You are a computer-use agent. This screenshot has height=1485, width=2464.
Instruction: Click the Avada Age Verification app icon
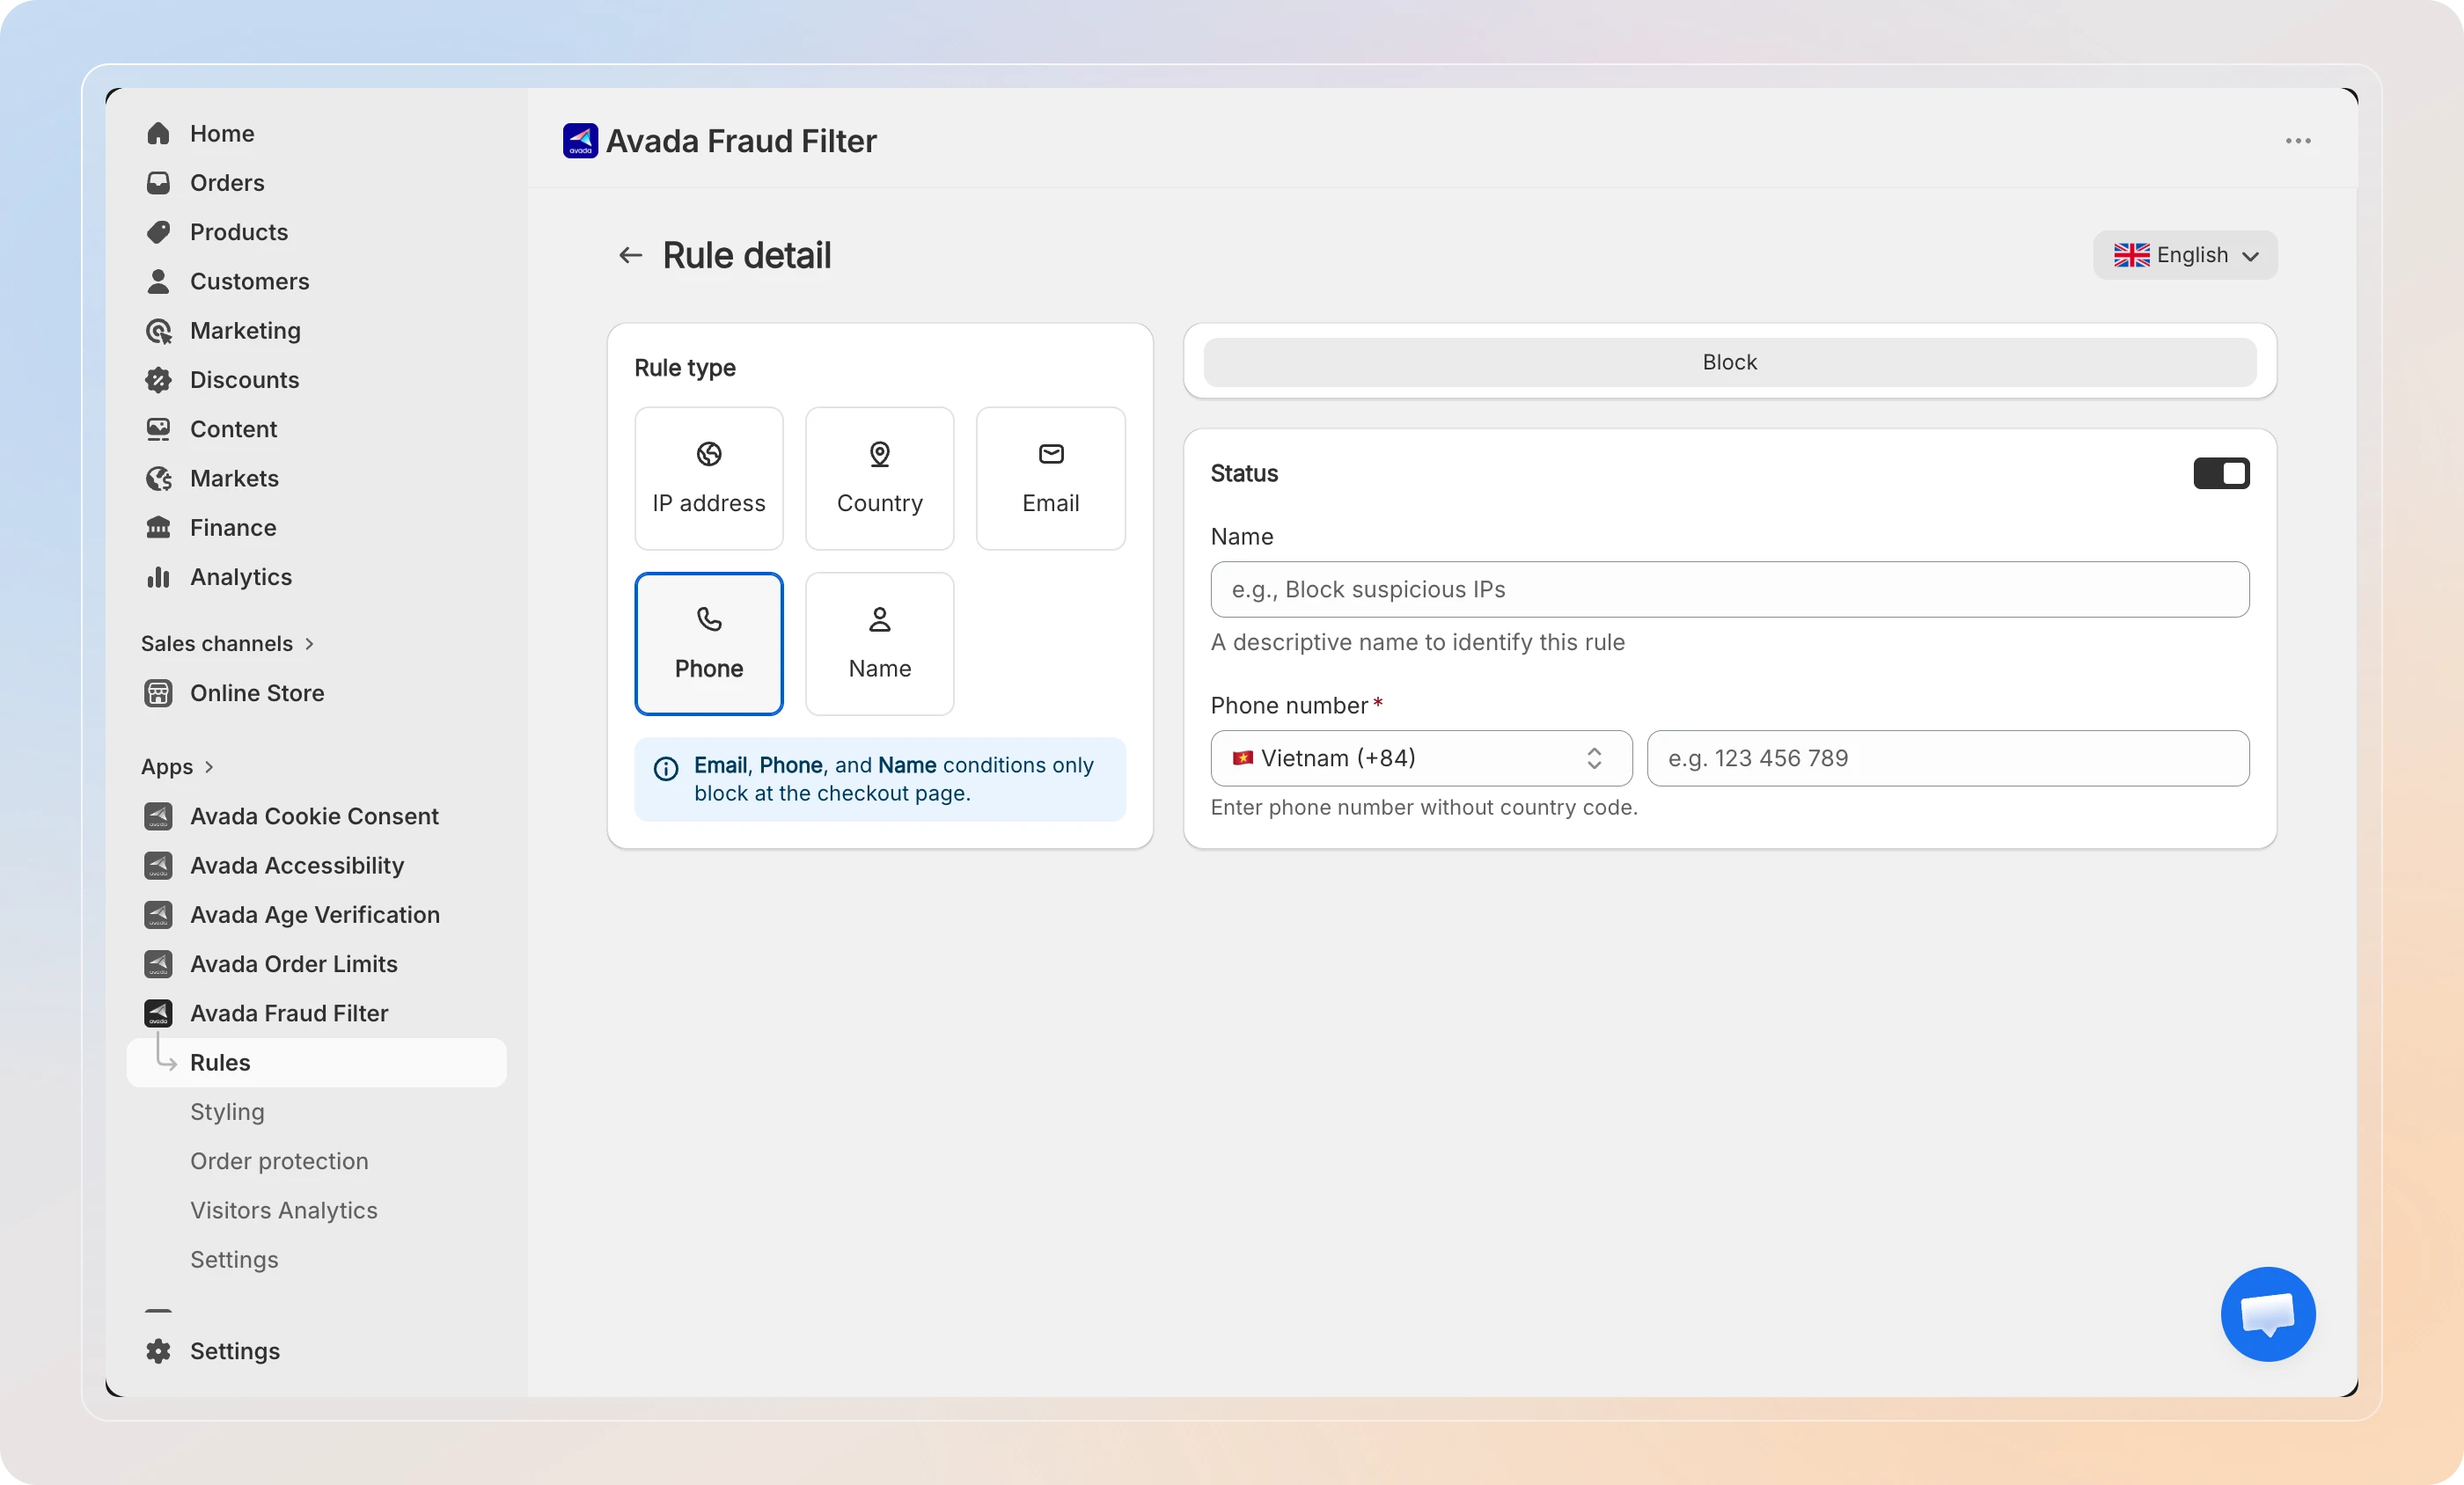coord(158,915)
